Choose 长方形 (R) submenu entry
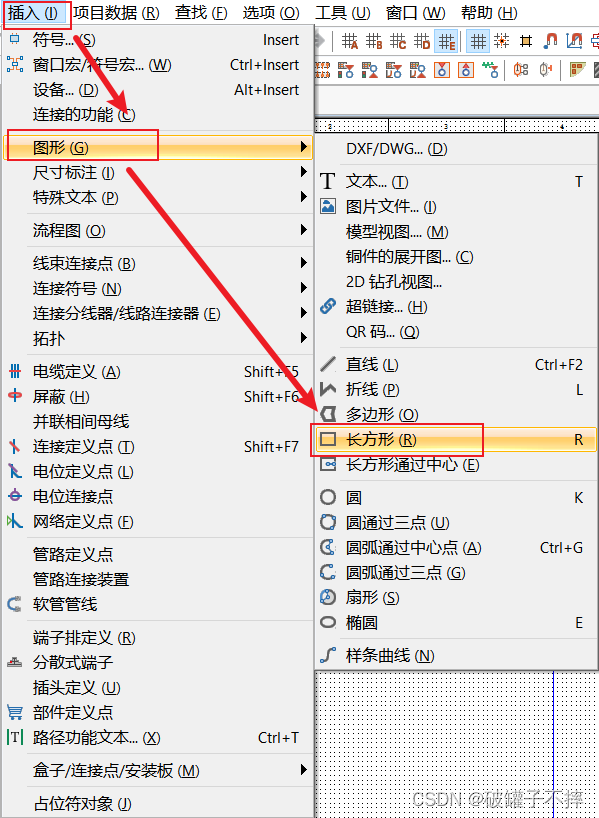Viewport: 599px width, 818px height. pyautogui.click(x=456, y=440)
